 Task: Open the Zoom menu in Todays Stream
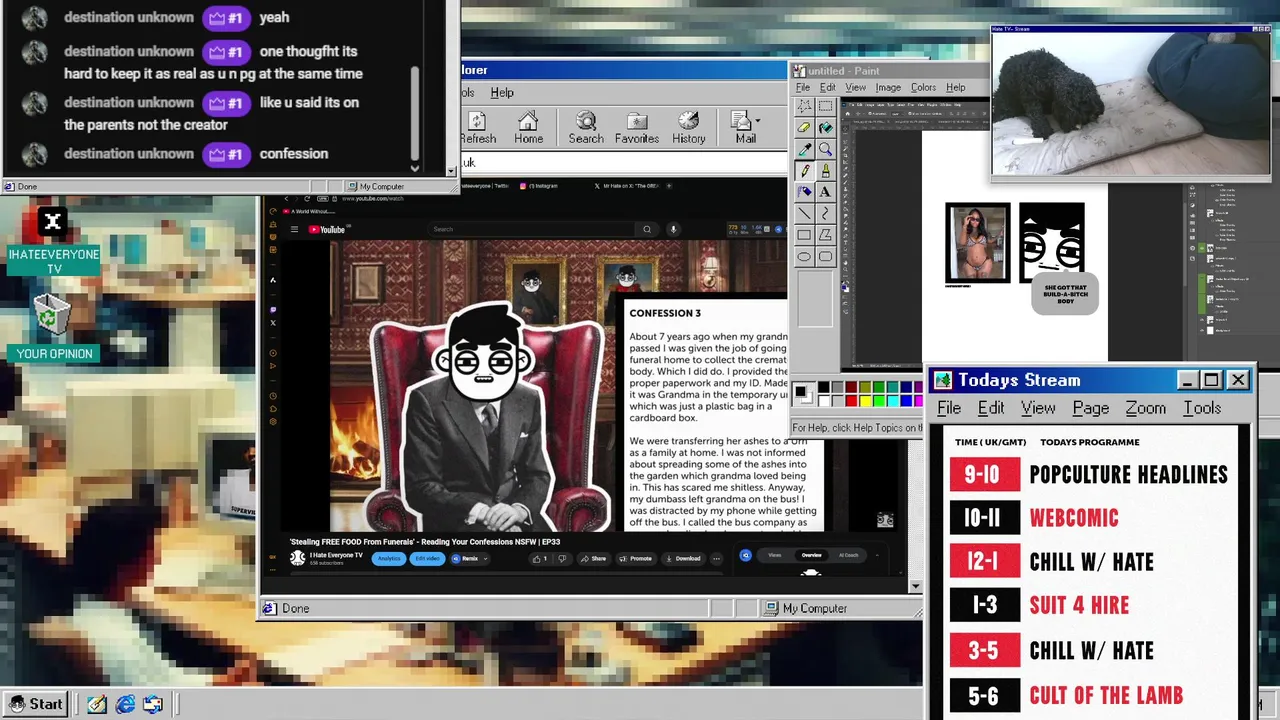click(1146, 408)
